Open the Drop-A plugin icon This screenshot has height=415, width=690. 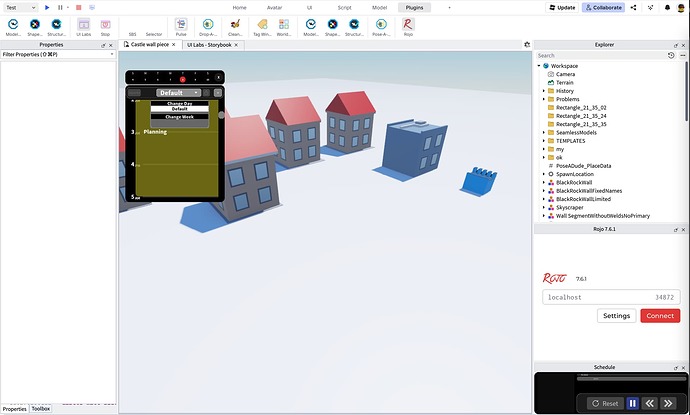(x=208, y=27)
